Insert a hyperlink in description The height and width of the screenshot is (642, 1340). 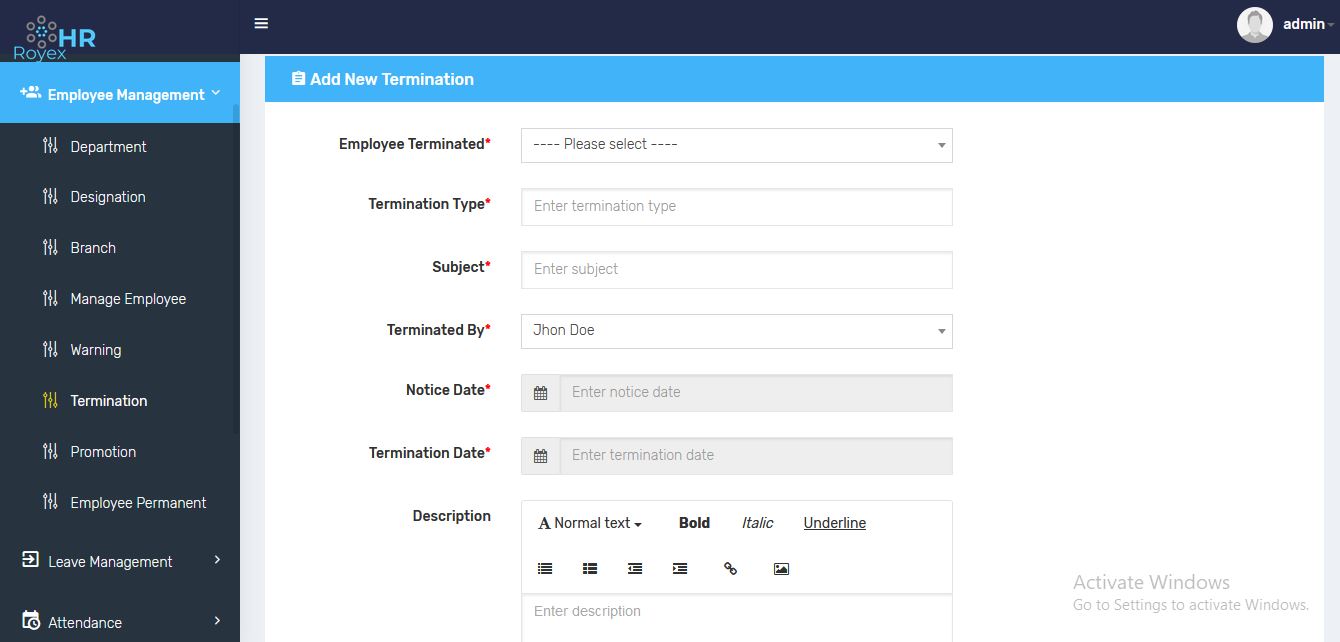click(730, 568)
